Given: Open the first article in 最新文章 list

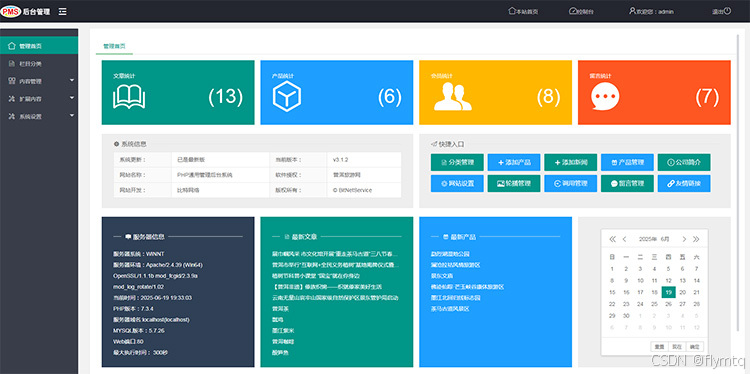Looking at the screenshot, I should pyautogui.click(x=335, y=253).
